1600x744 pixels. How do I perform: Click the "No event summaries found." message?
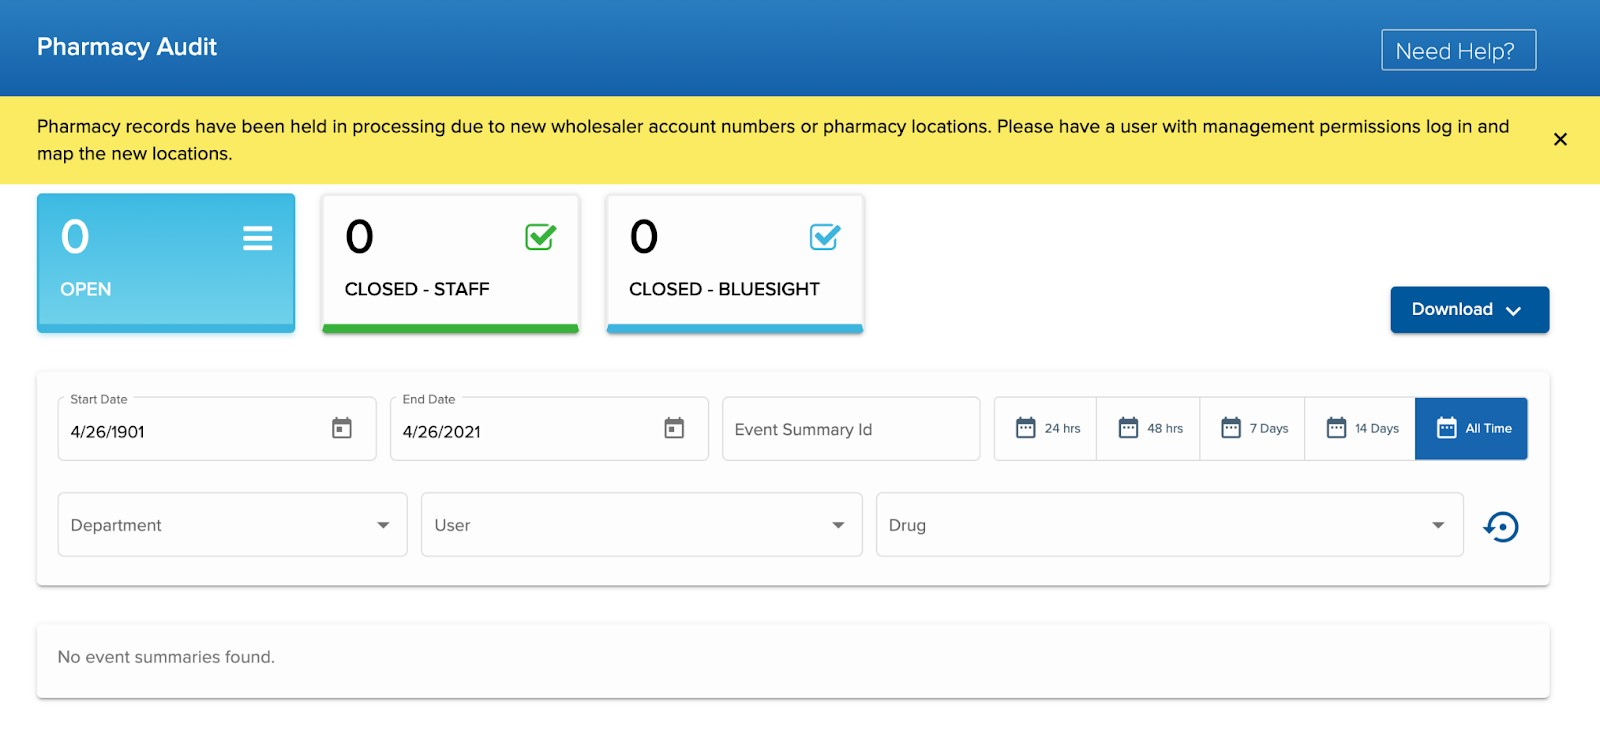coord(166,657)
